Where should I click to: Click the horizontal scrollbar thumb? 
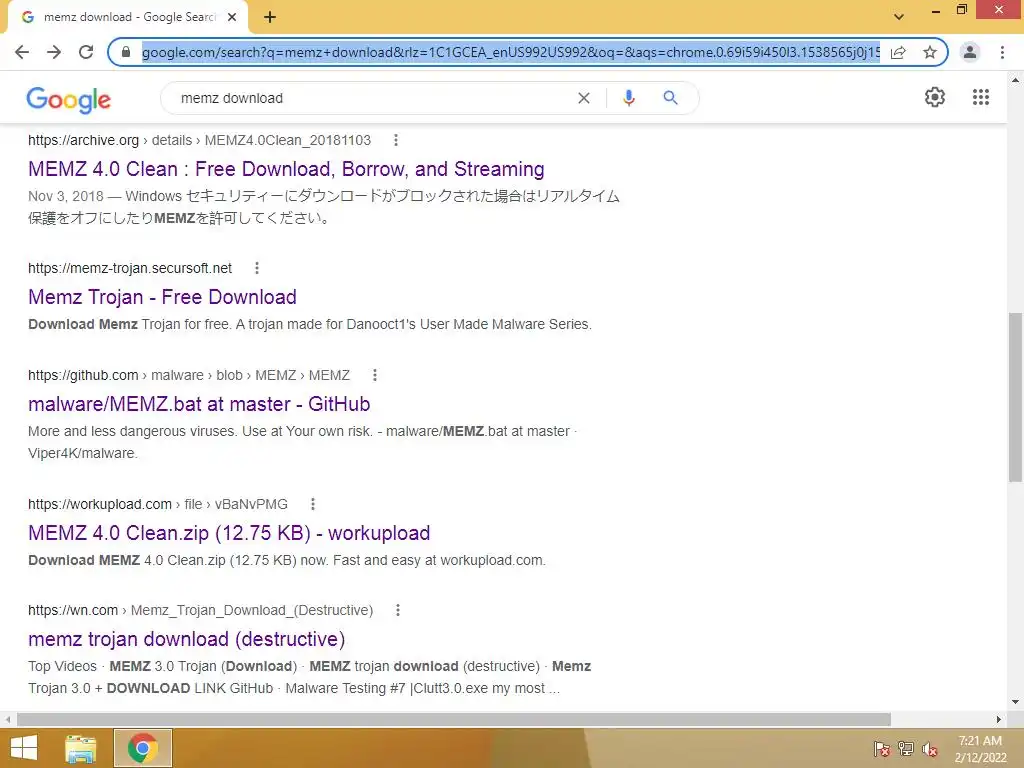[454, 719]
